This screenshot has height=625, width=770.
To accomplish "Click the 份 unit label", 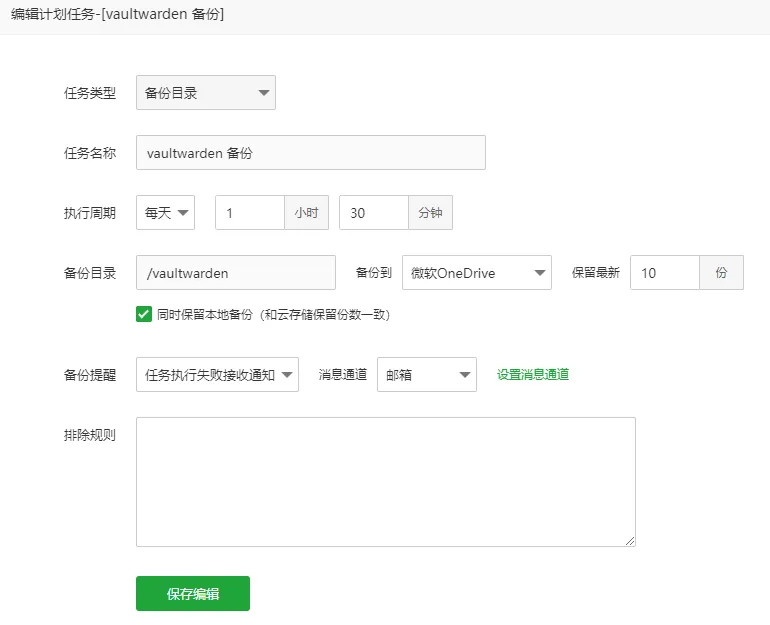I will (x=721, y=272).
